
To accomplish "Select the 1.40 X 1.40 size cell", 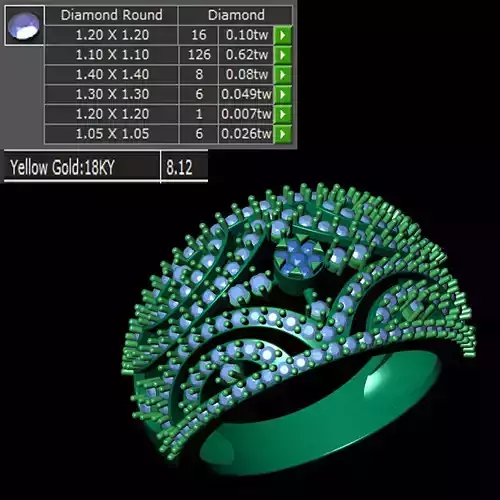I will pos(112,74).
